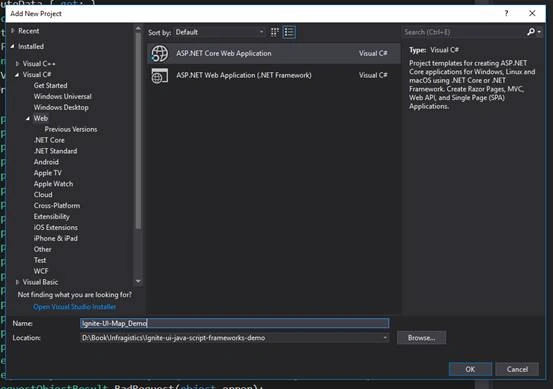Focus the project Name field
This screenshot has height=389, width=553.
pyautogui.click(x=235, y=323)
